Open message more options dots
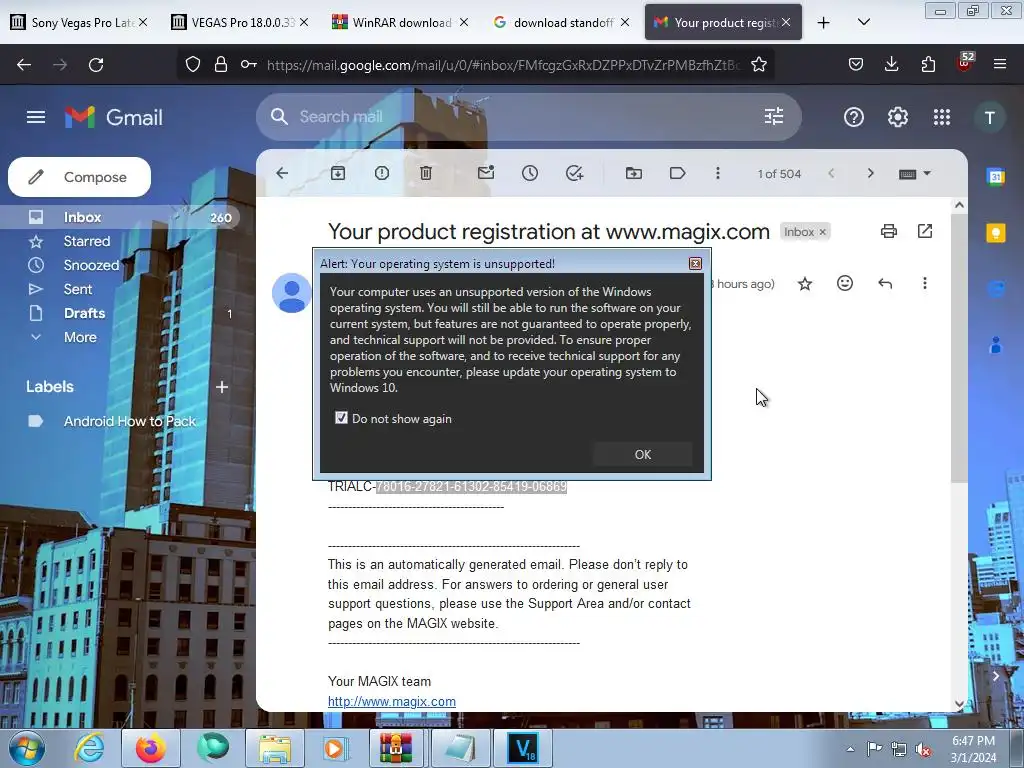The image size is (1024, 768). [x=925, y=283]
